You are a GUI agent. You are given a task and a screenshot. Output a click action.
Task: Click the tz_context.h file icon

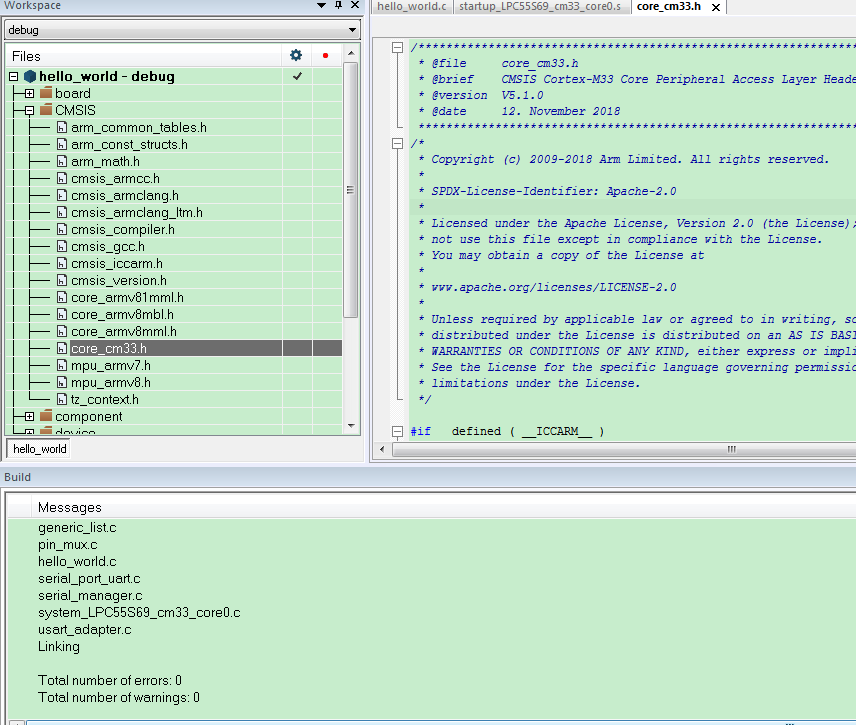point(62,400)
